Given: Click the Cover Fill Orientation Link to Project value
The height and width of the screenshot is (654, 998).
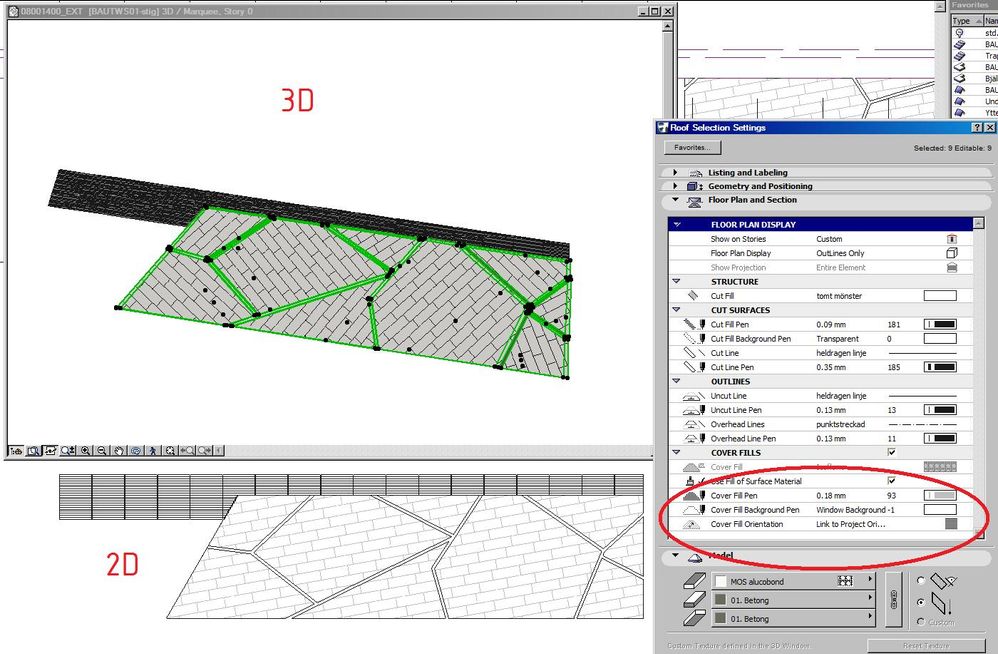Looking at the screenshot, I should click(850, 524).
